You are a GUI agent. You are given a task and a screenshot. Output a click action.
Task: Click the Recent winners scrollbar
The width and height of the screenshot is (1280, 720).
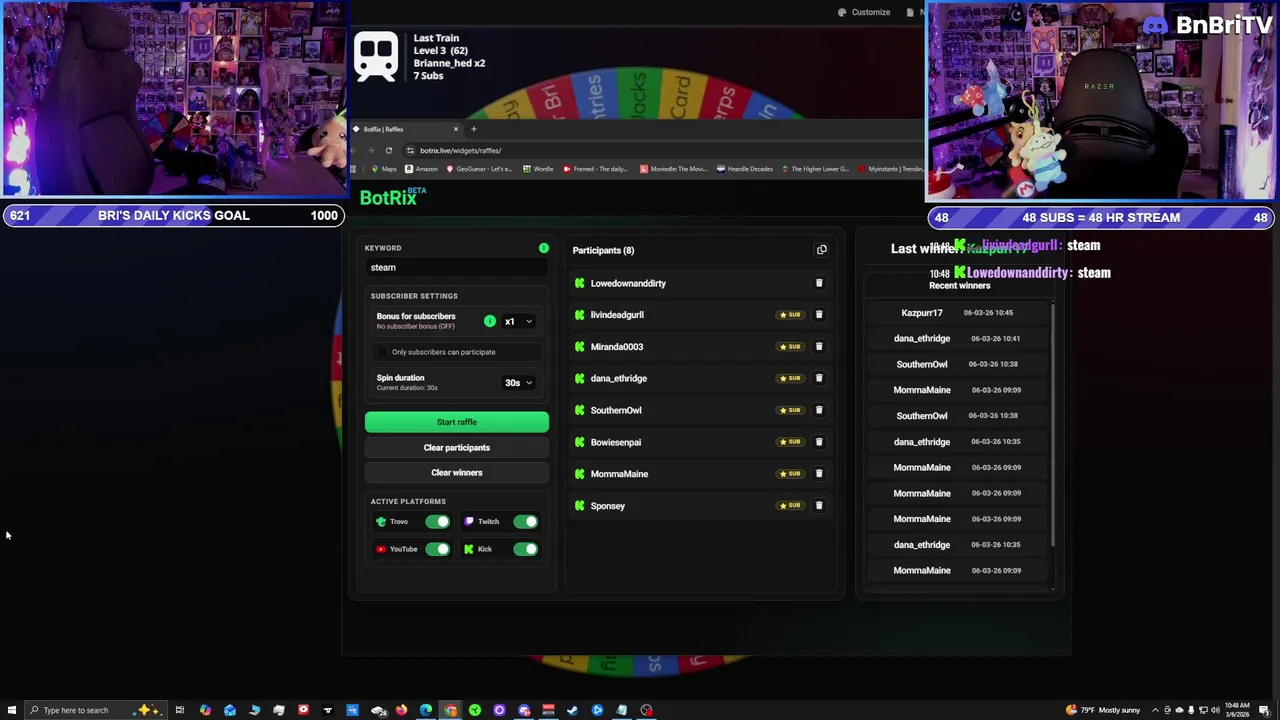point(1054,425)
